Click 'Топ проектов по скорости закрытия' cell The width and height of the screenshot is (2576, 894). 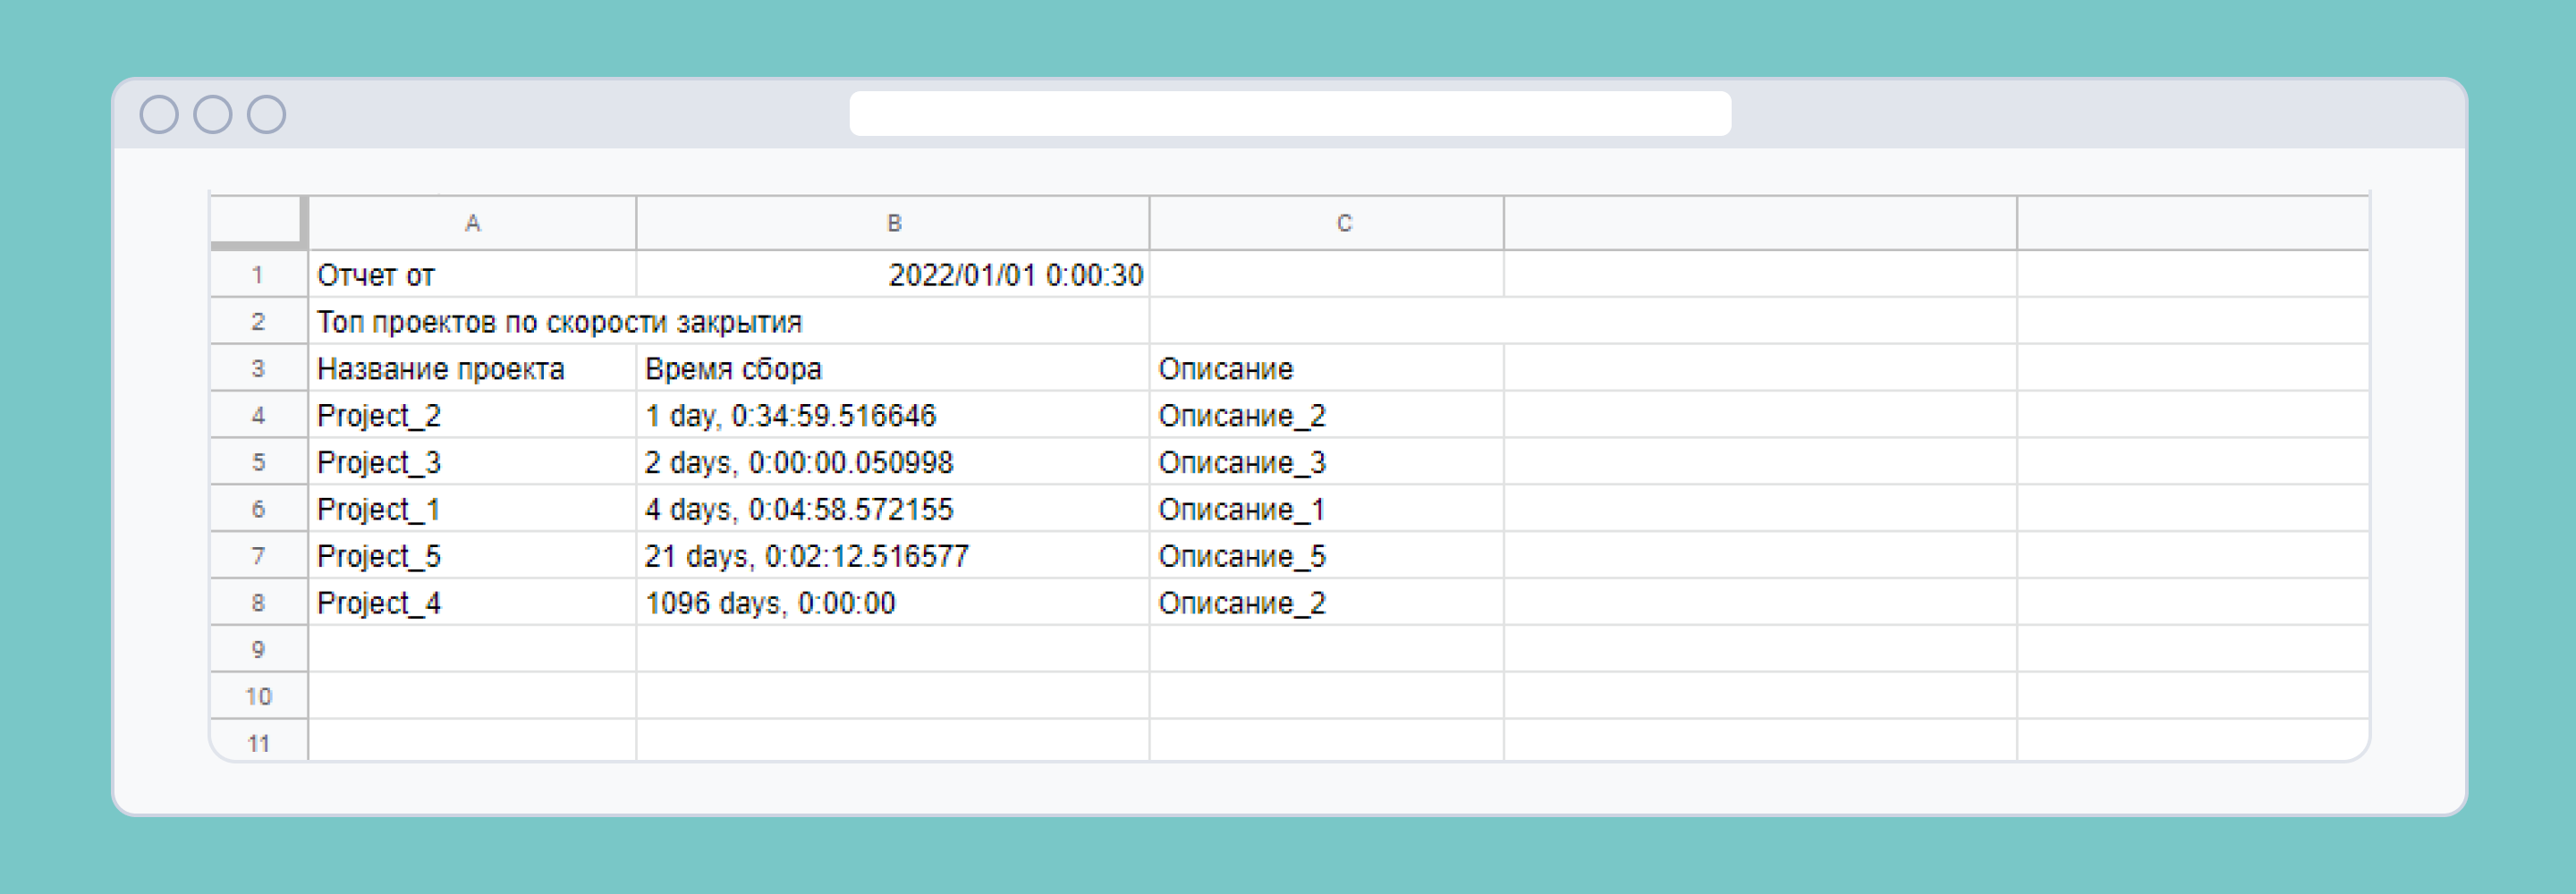[729, 321]
